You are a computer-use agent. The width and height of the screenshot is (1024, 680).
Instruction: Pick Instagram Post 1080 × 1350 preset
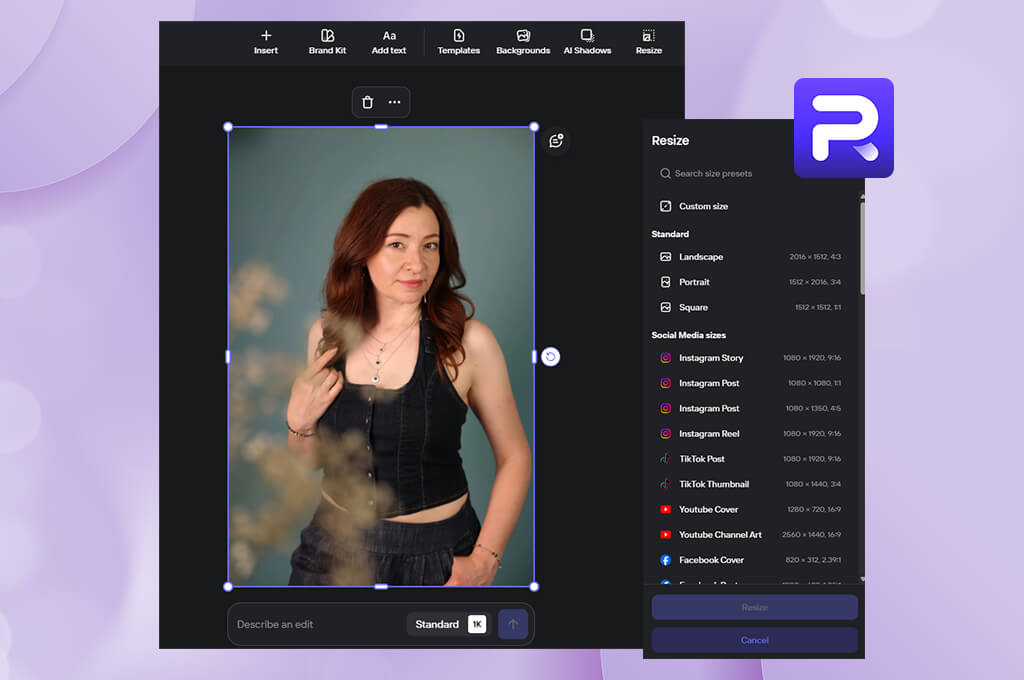coord(750,408)
